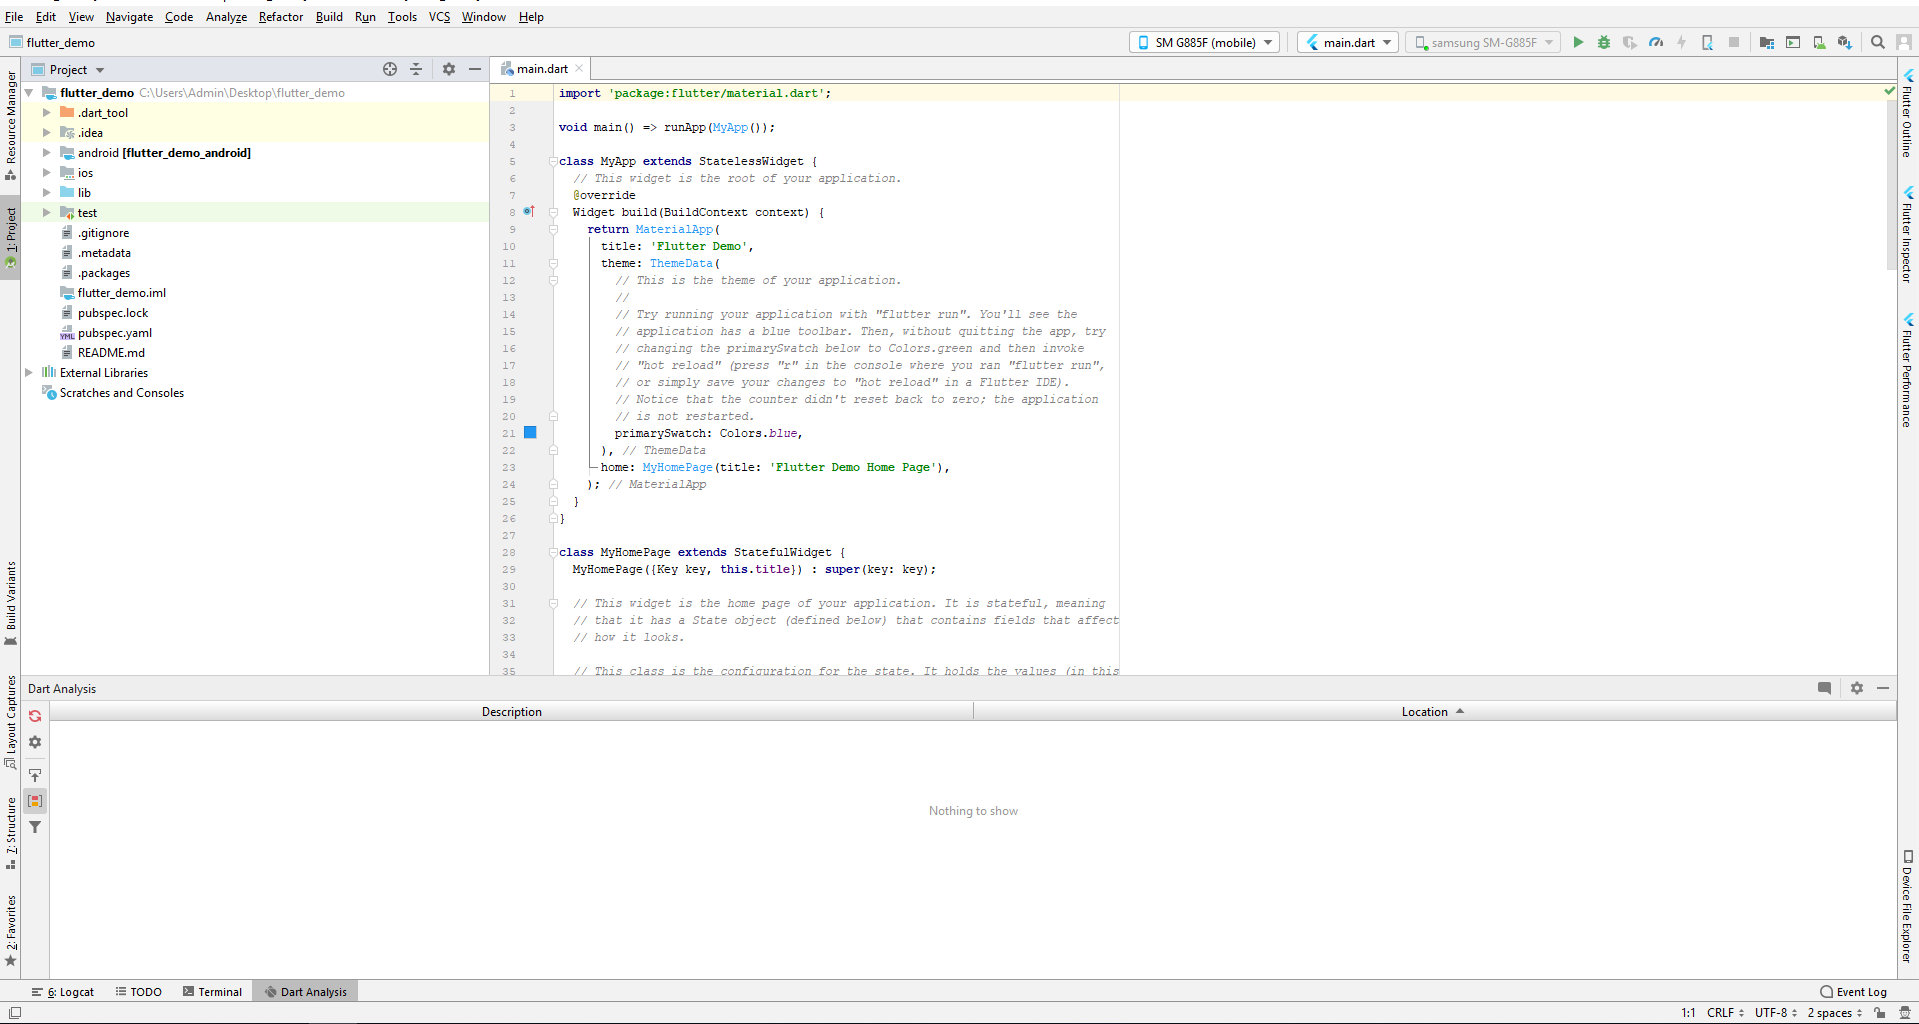Start debugging with the green bug icon
Image resolution: width=1919 pixels, height=1024 pixels.
[1604, 42]
